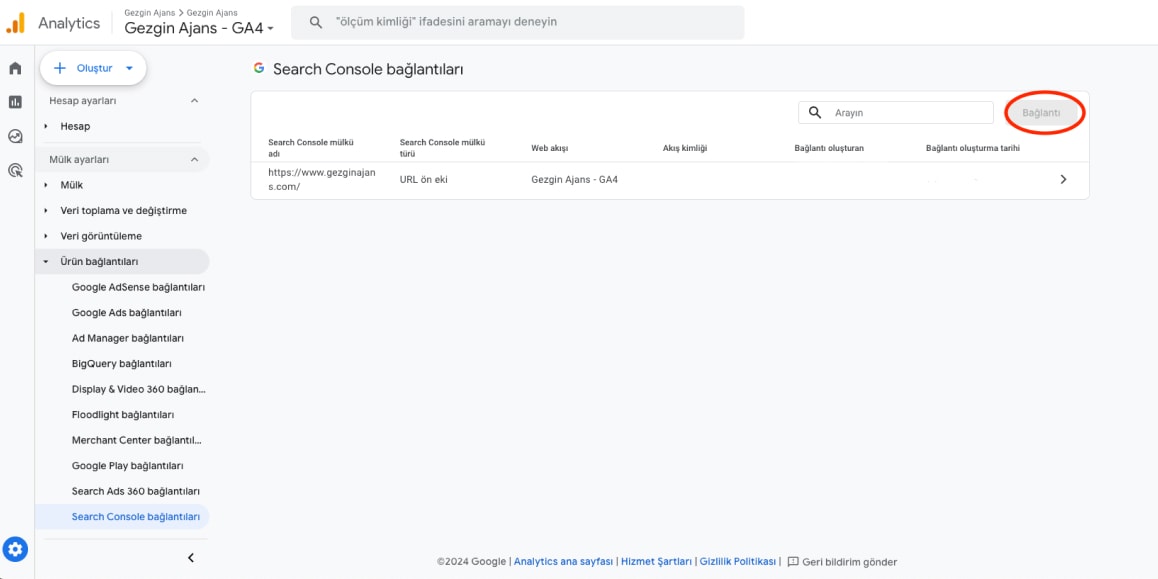Open Google AdSense bağlantıları
Screen dimensions: 1158x579
[x=138, y=287]
